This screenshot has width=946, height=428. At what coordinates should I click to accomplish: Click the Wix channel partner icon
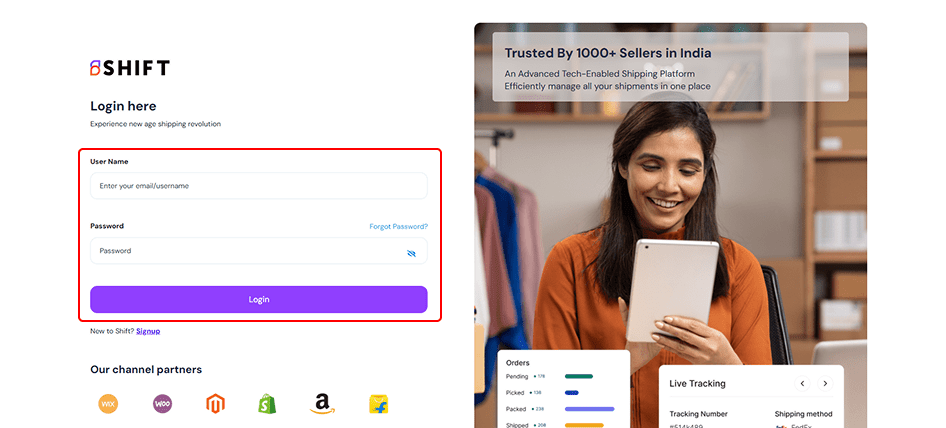(x=108, y=403)
